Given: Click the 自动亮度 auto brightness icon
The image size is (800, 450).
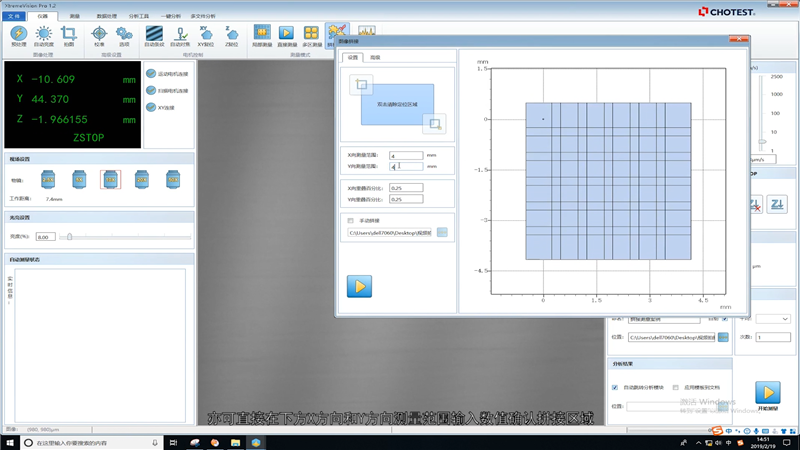Looking at the screenshot, I should coord(43,34).
